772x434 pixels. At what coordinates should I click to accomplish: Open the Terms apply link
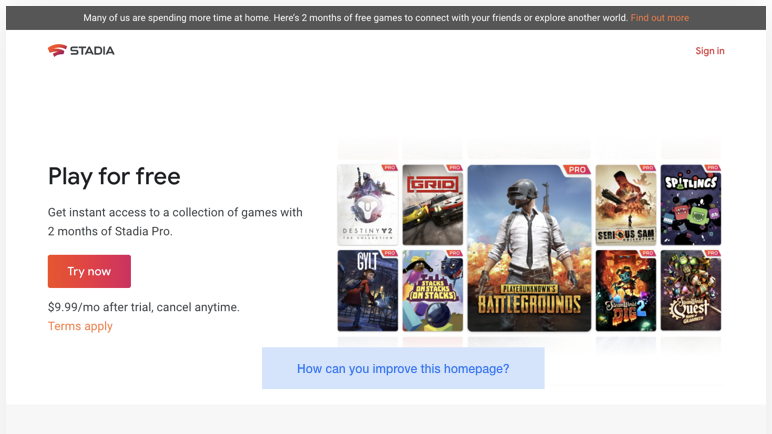point(80,326)
